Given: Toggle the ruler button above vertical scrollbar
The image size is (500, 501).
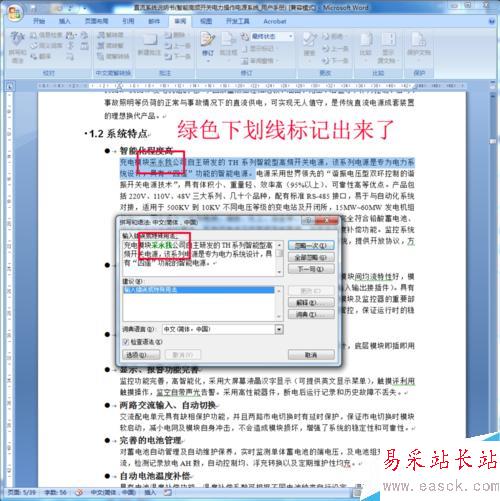Looking at the screenshot, I should (493, 87).
